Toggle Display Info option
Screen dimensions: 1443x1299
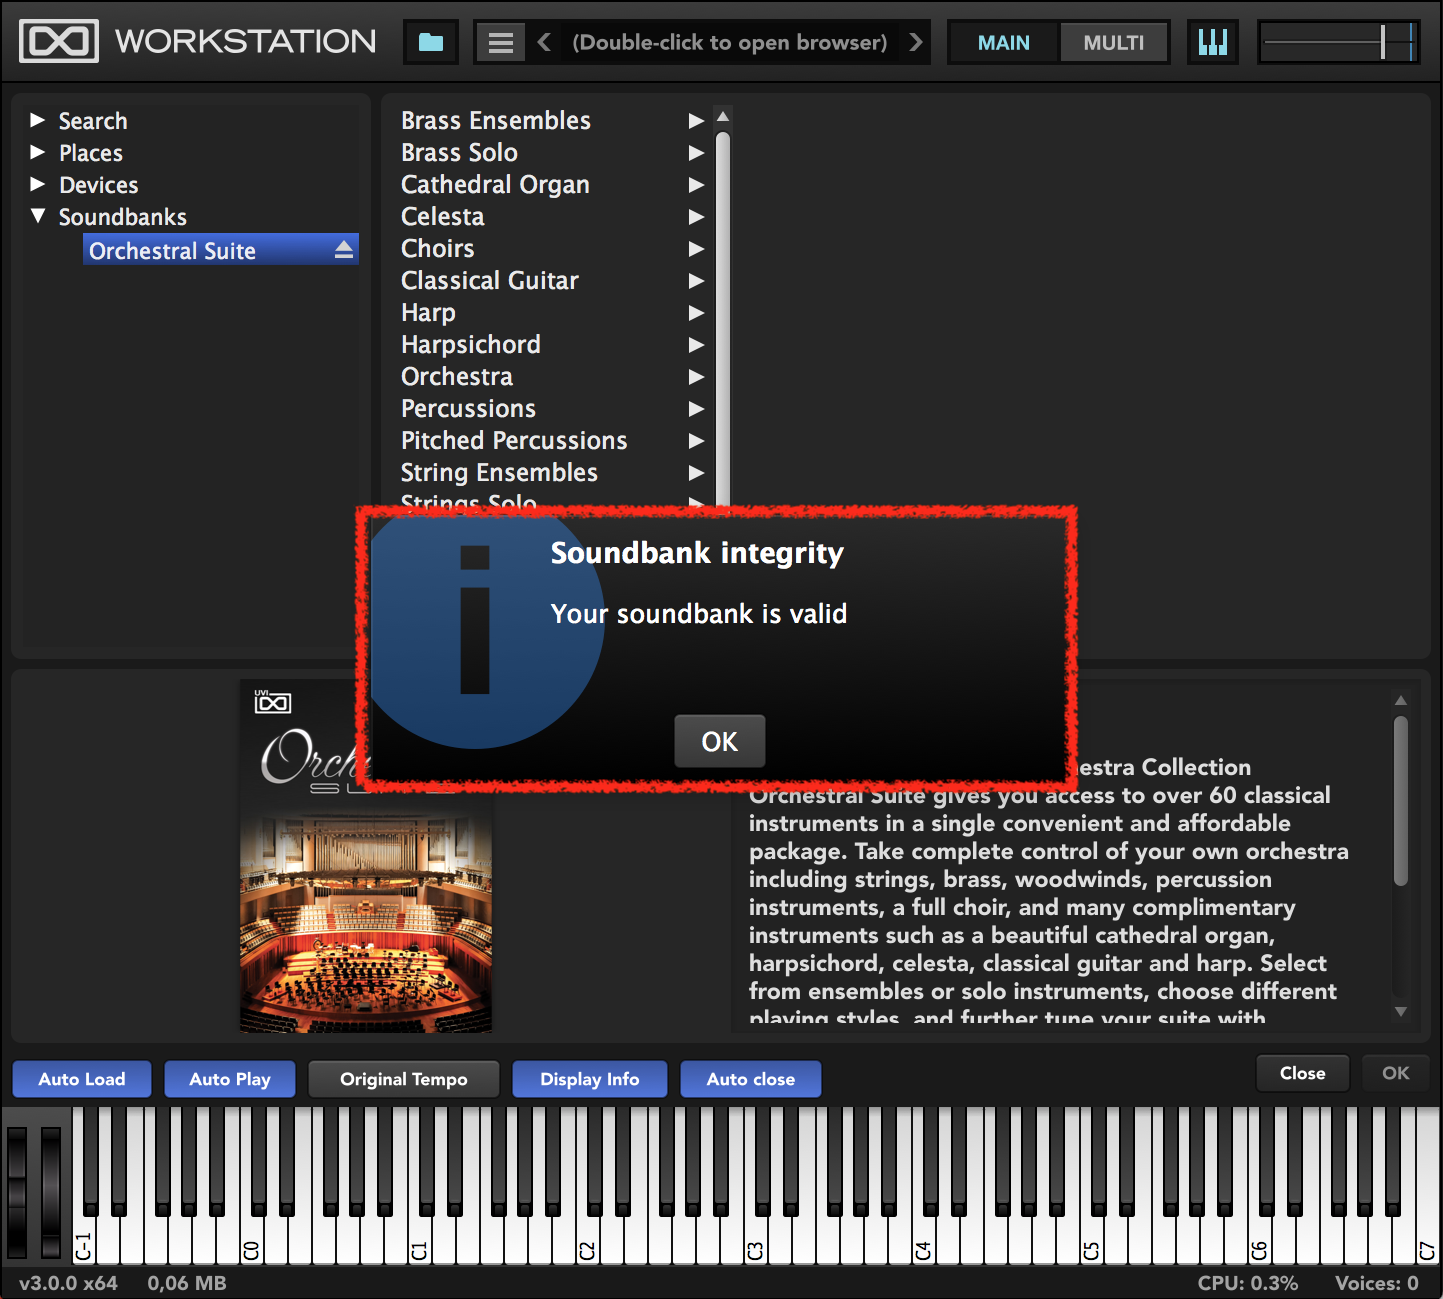590,1079
